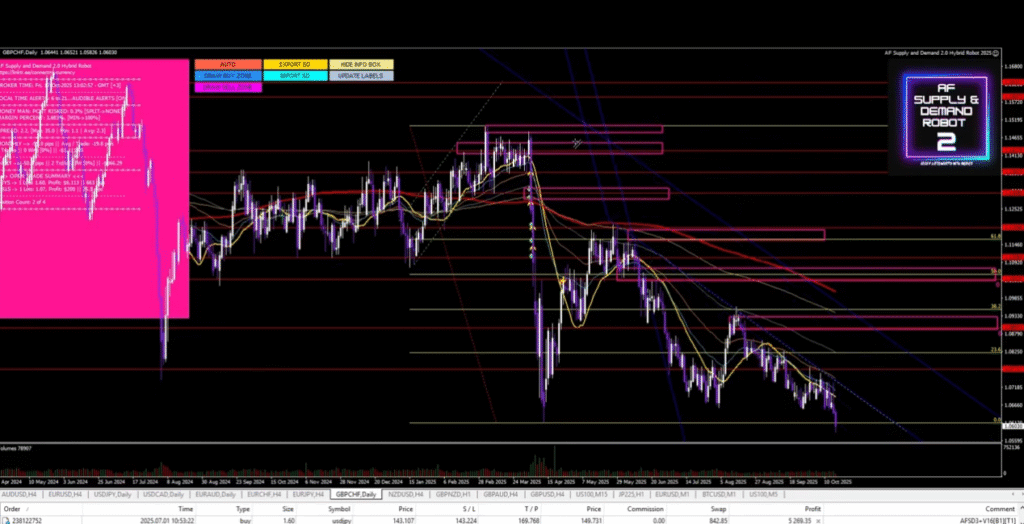
Task: Click the 143.224 stop loss value
Action: (466, 520)
